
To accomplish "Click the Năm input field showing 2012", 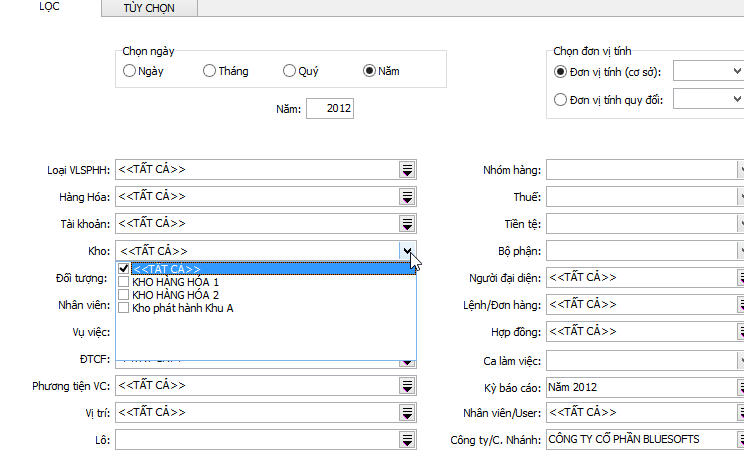I will point(330,108).
